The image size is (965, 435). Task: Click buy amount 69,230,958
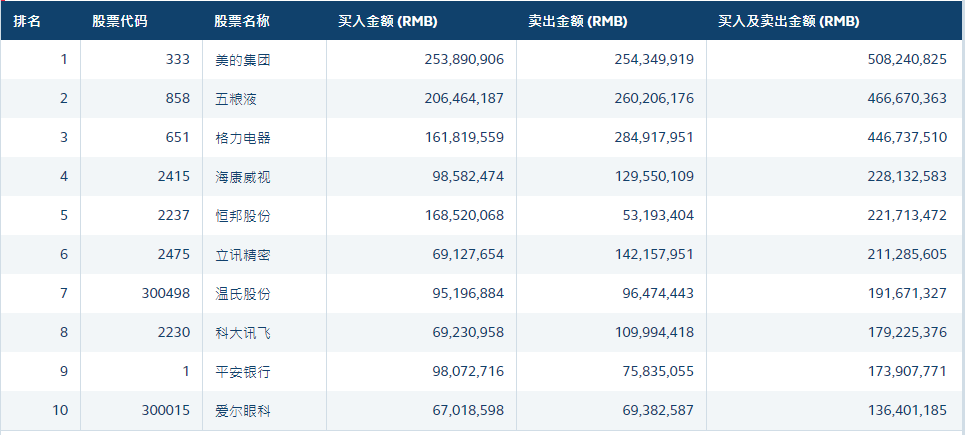pos(468,332)
